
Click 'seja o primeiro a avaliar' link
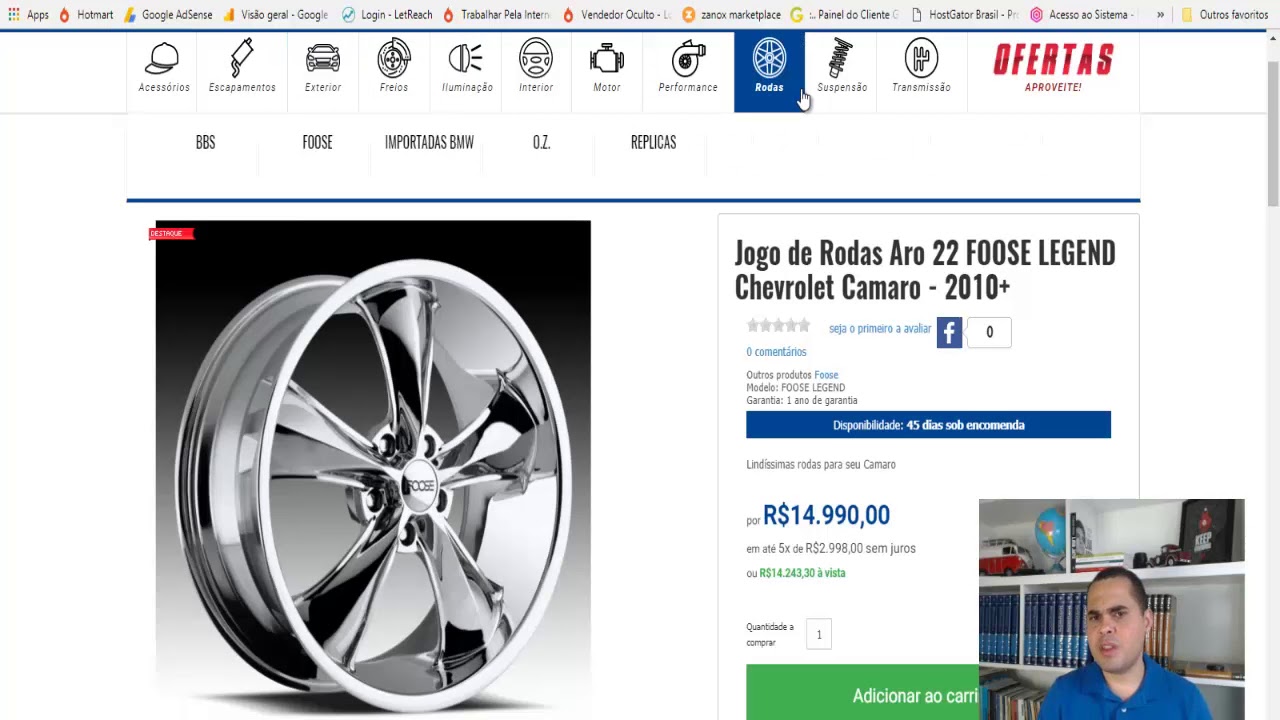point(880,328)
